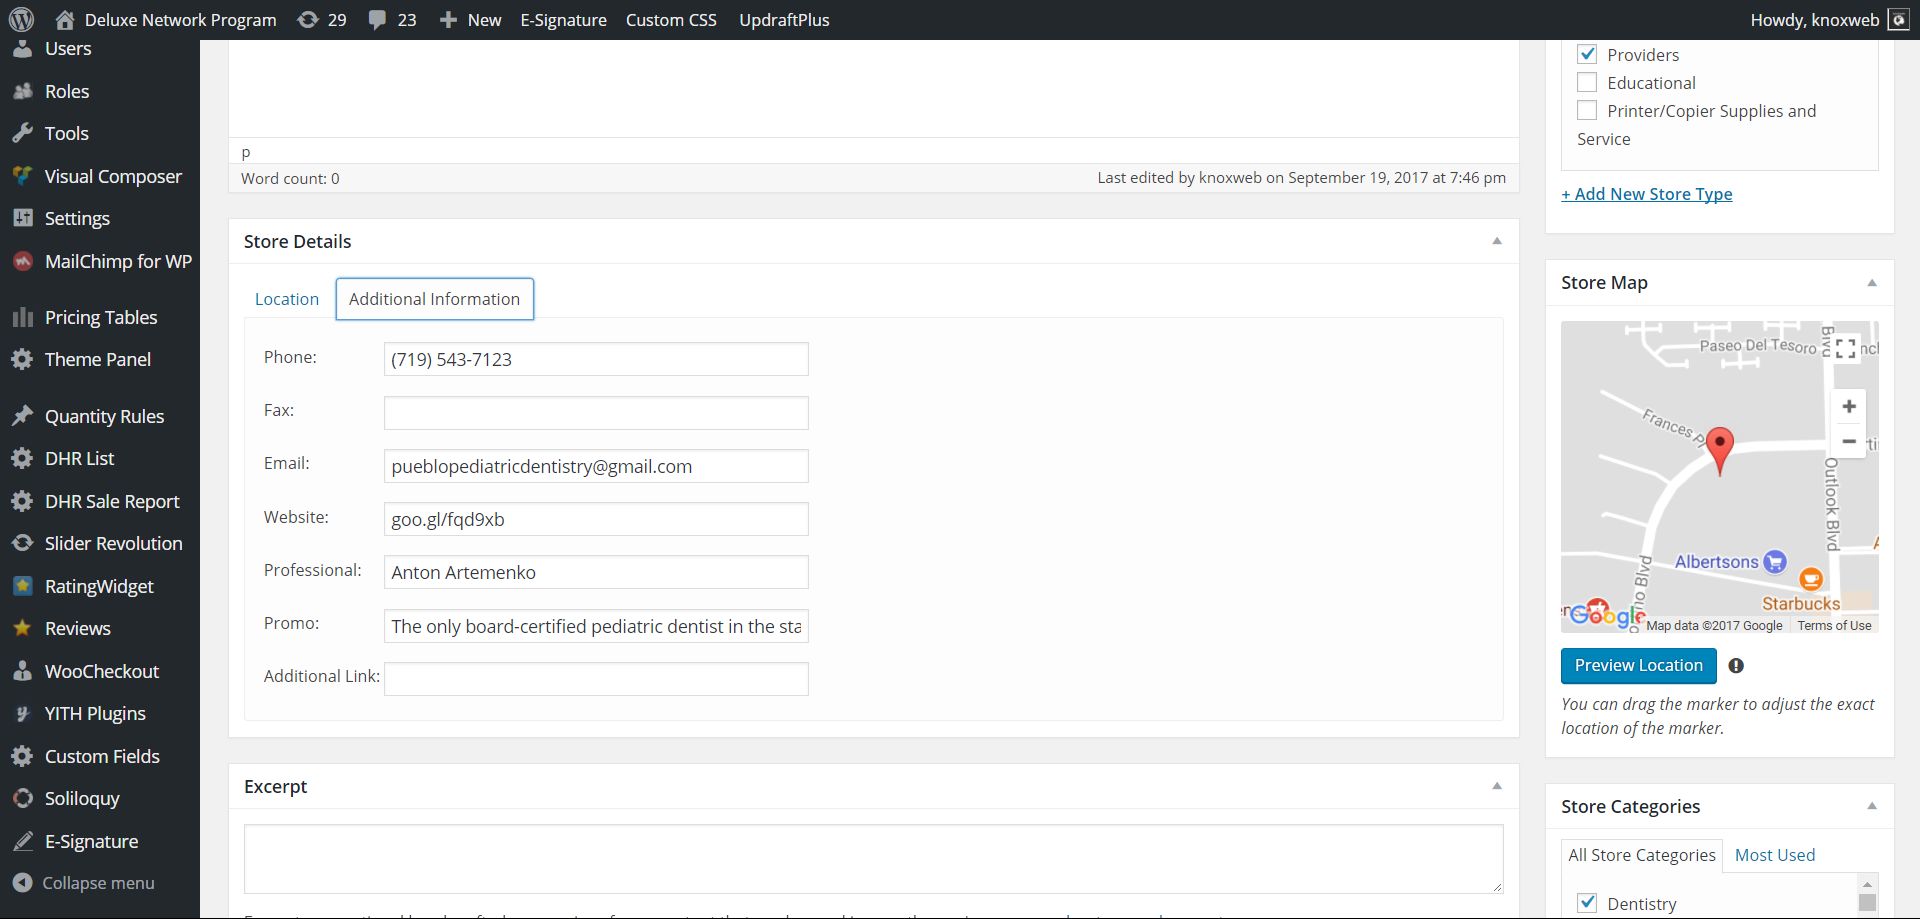The image size is (1920, 919).
Task: Click the E-Signature pen icon in sidebar
Action: pyautogui.click(x=22, y=841)
